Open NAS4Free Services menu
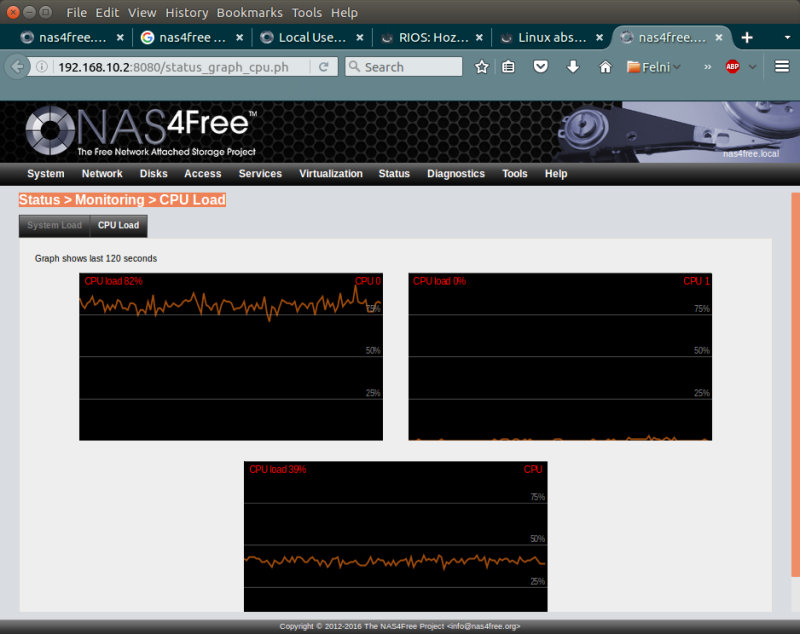Viewport: 800px width, 634px height. [260, 173]
